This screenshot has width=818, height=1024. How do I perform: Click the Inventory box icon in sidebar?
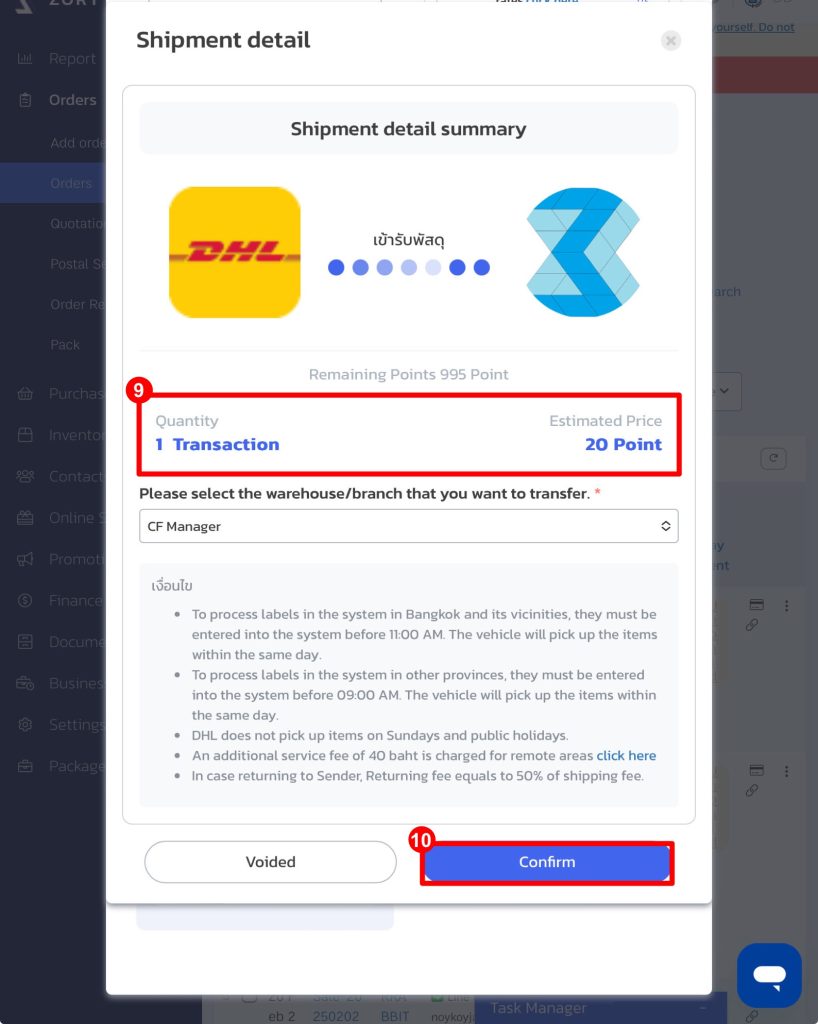tap(25, 435)
